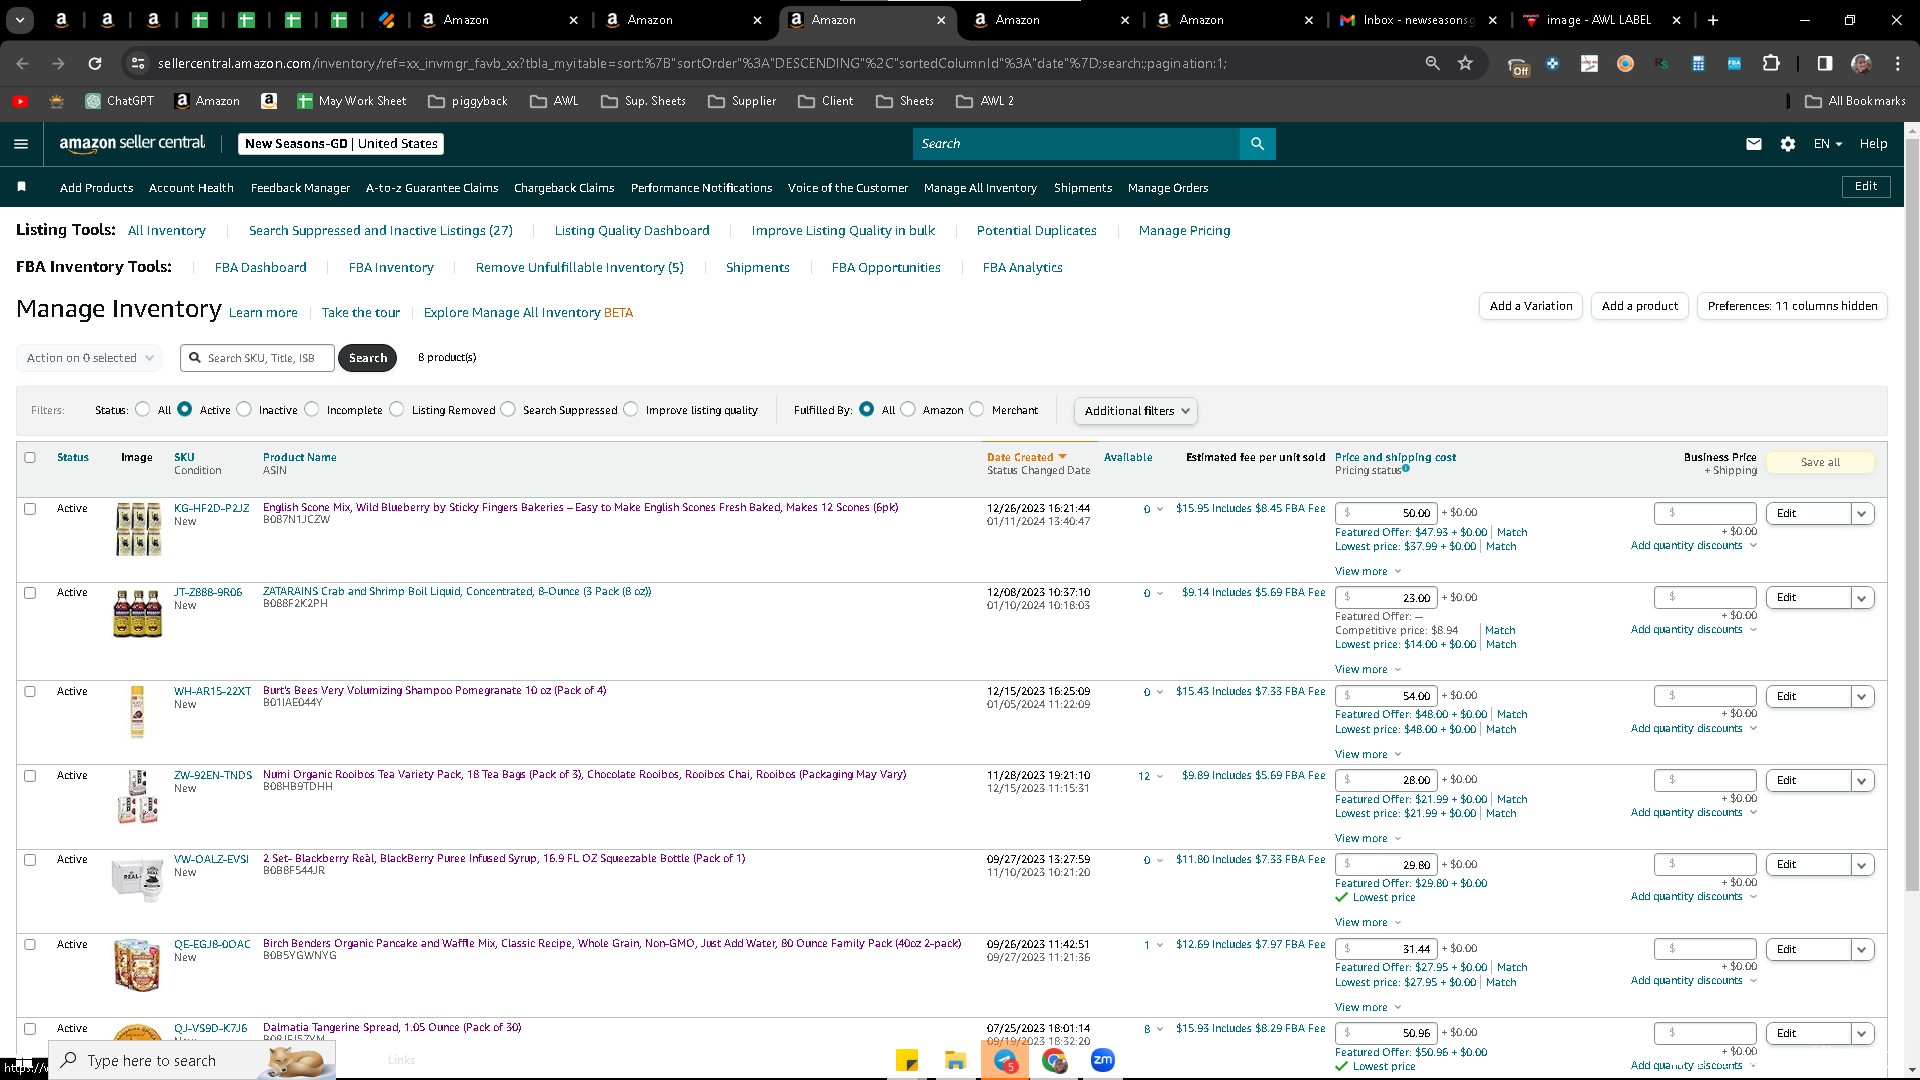Open the settings gear in Seller Central
The height and width of the screenshot is (1080, 1920).
(x=1788, y=144)
